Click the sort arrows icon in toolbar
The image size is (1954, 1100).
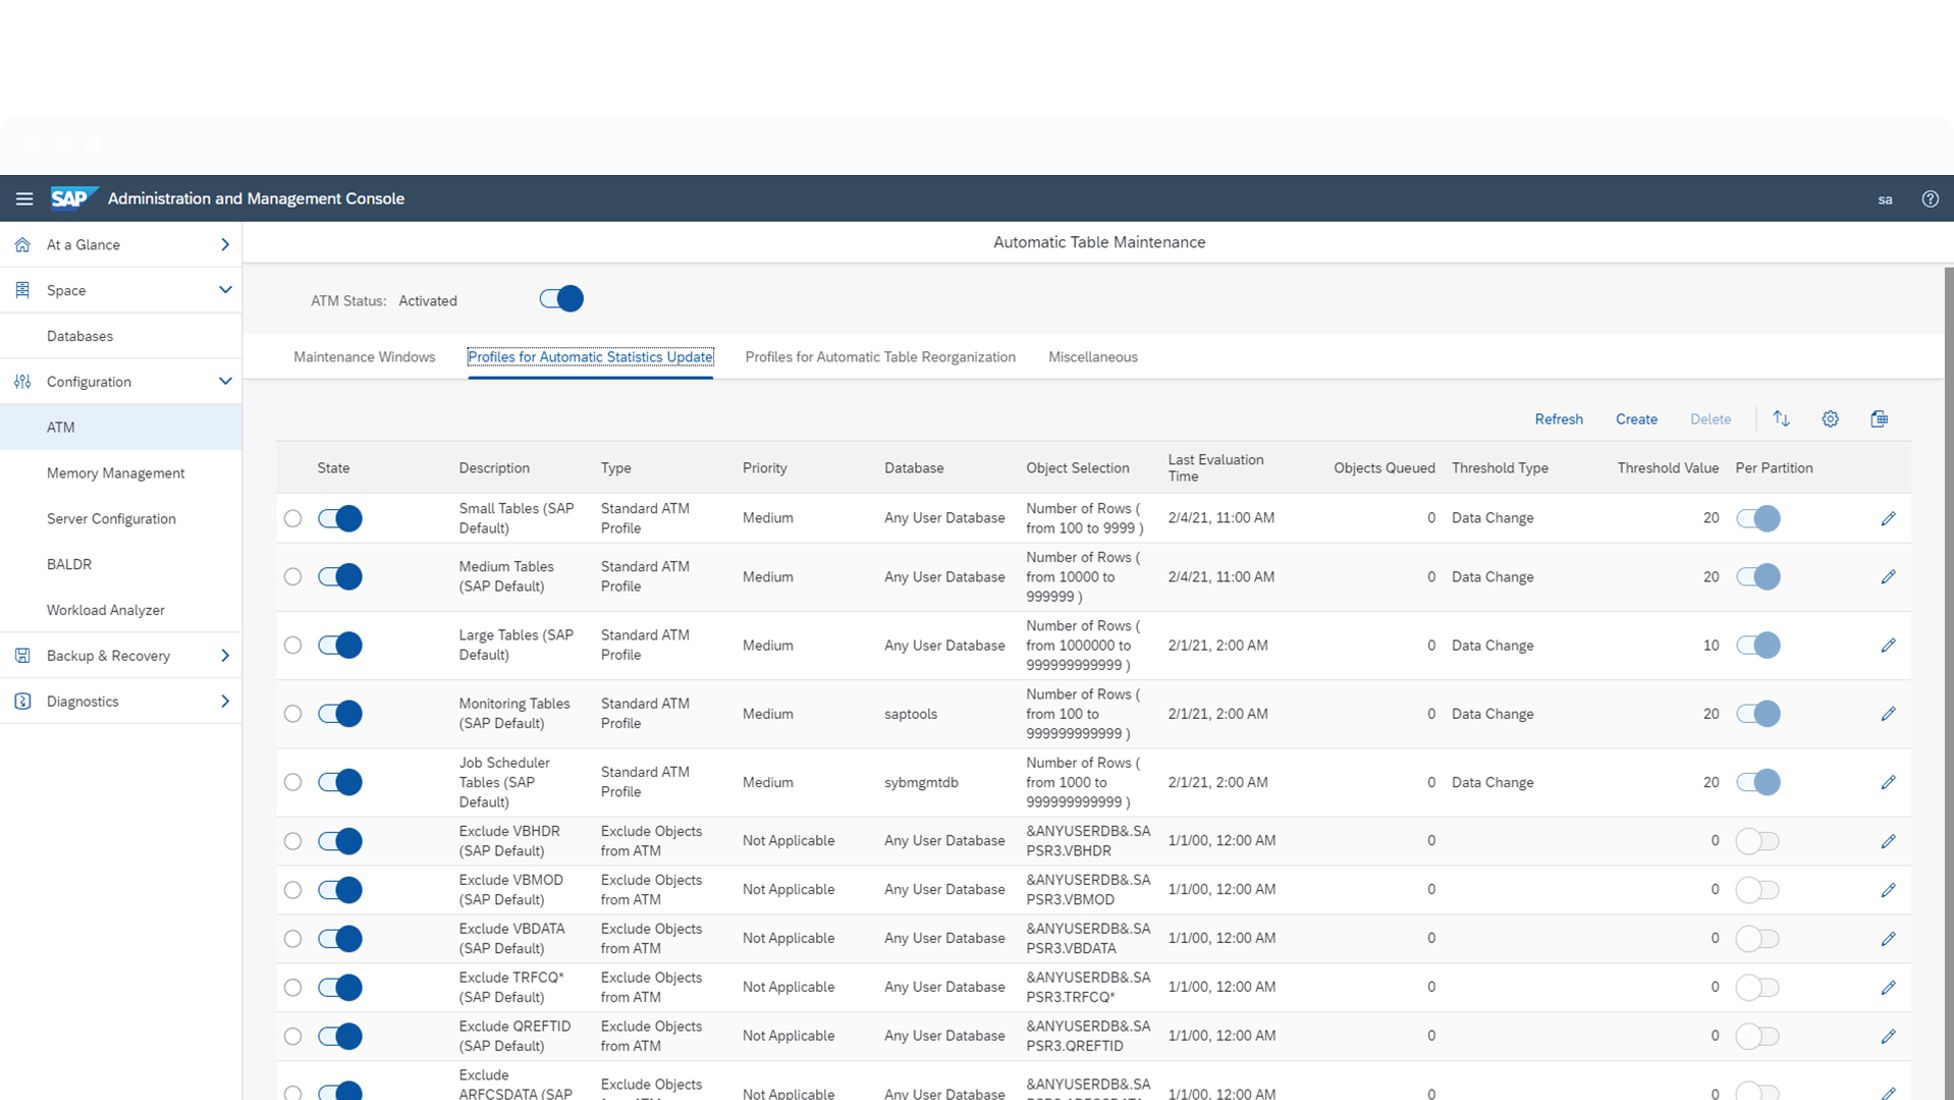click(x=1781, y=419)
